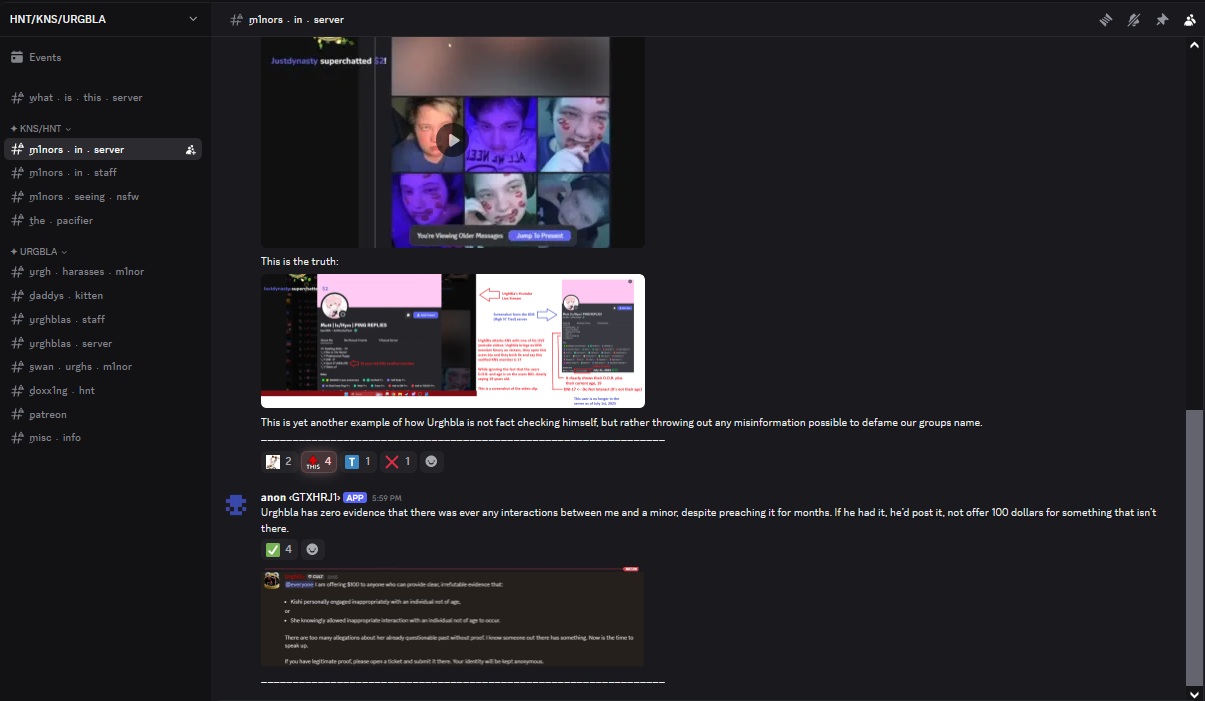
Task: Open urgh . harasses . m1nor channel
Action: point(104,272)
